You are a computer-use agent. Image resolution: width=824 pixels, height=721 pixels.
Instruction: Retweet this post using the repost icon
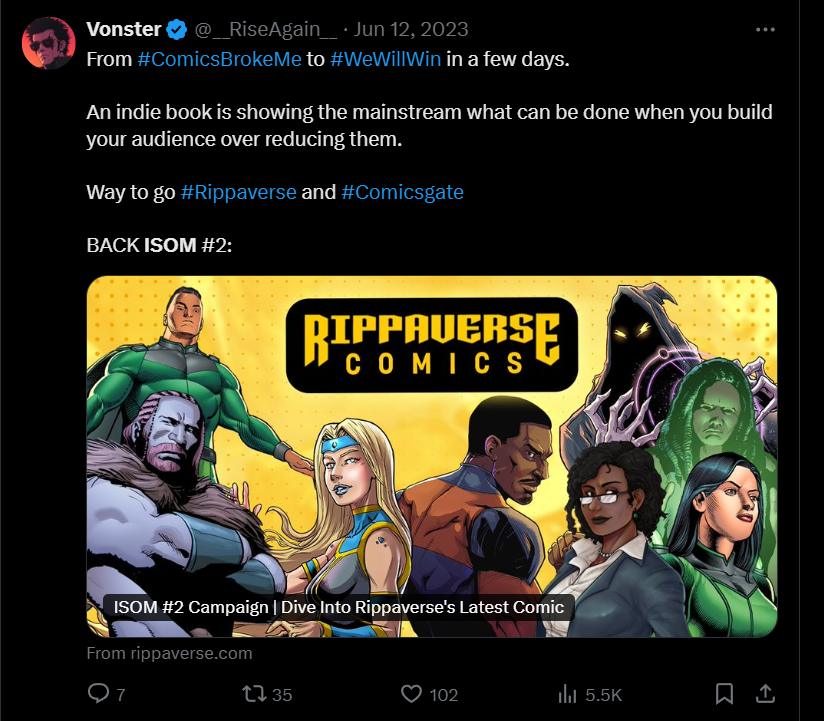tap(254, 693)
